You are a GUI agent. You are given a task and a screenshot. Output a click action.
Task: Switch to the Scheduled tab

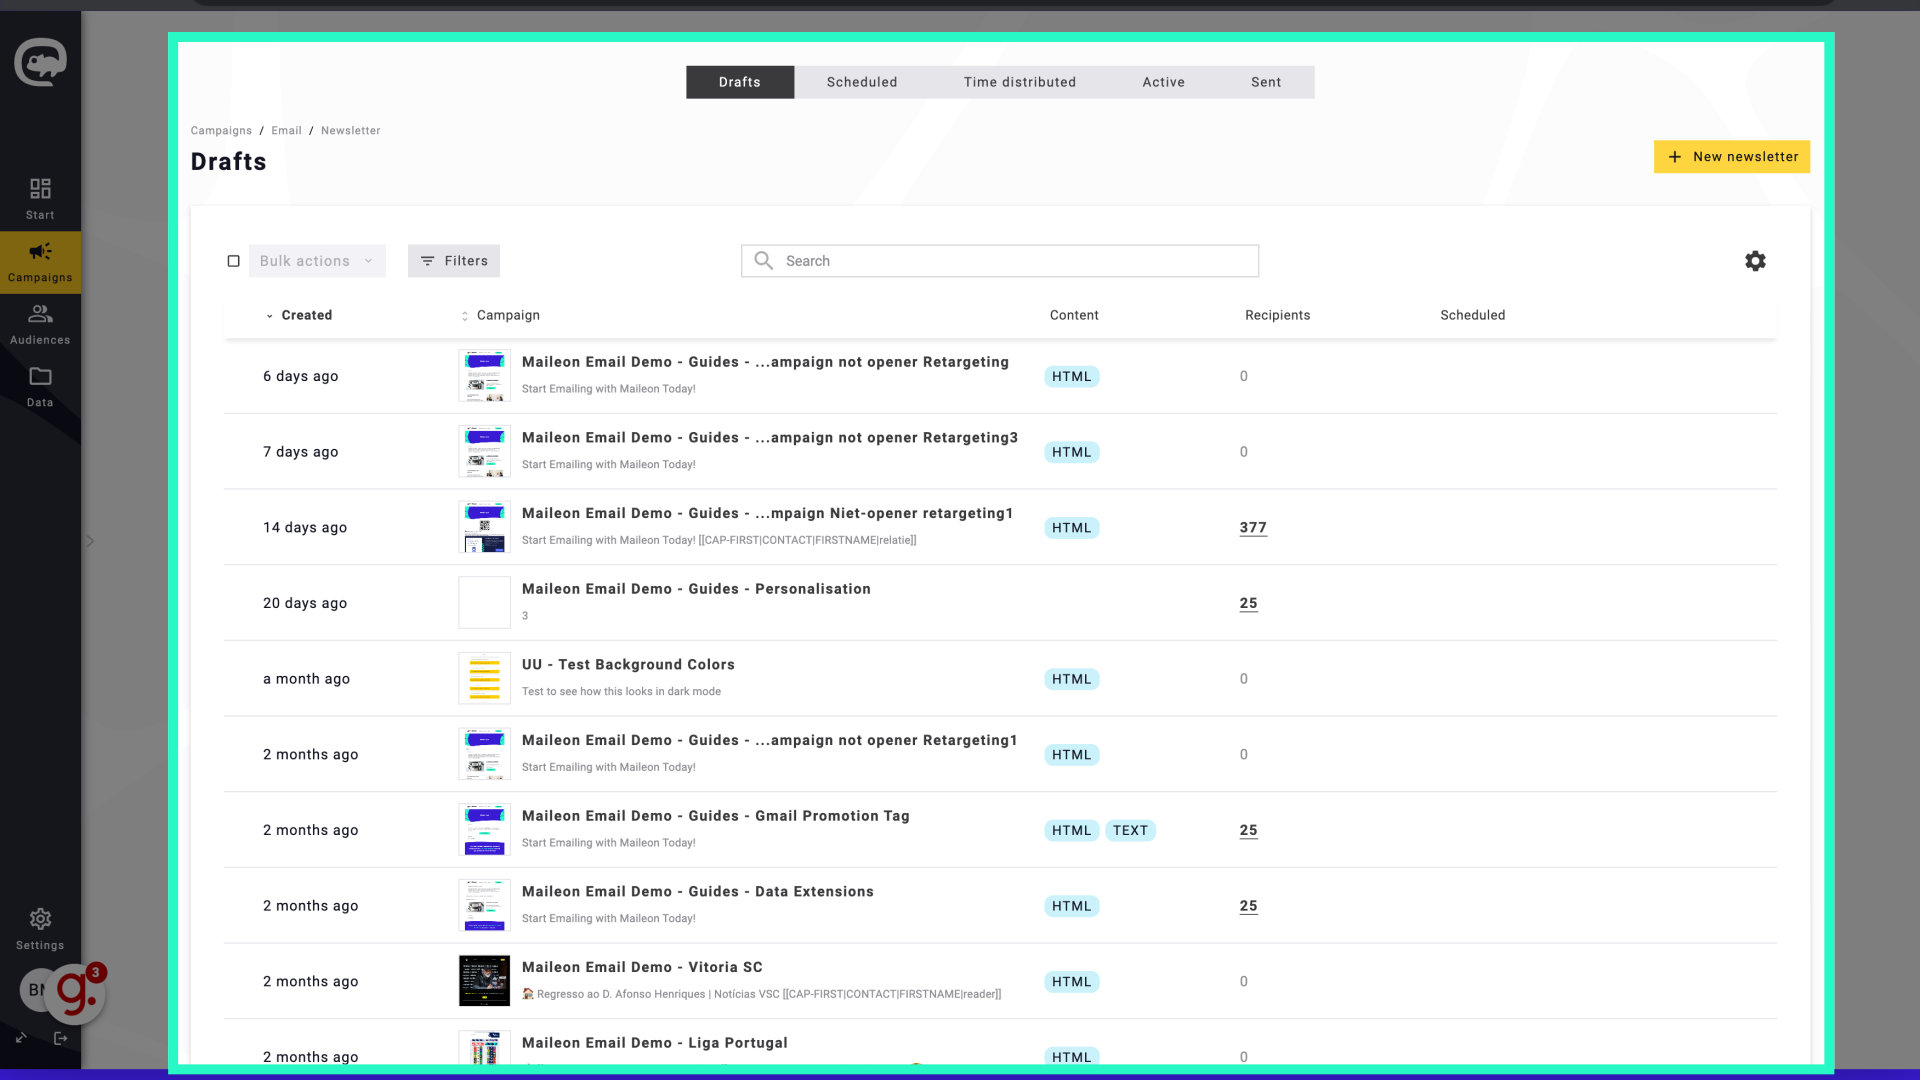point(862,82)
